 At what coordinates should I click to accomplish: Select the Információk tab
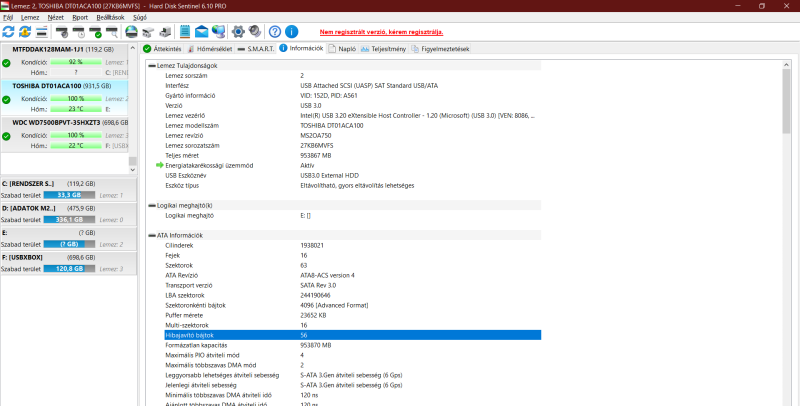pos(301,48)
